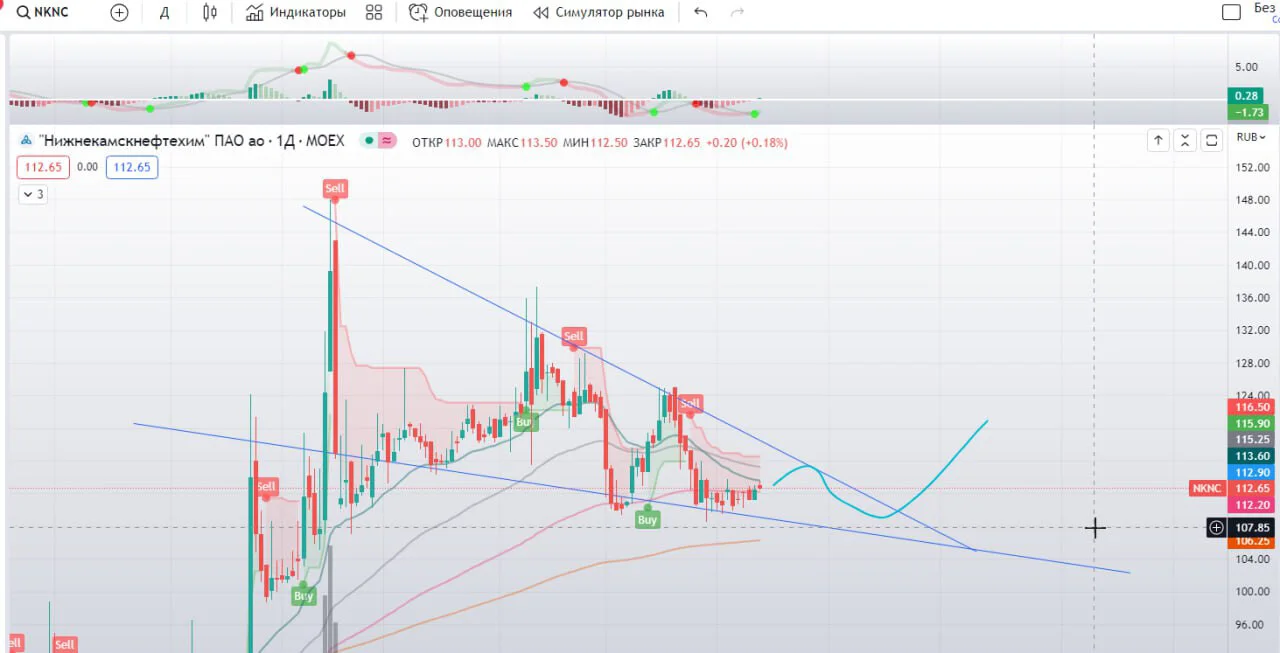The width and height of the screenshot is (1280, 653).
Task: Click dark green 113.60 axis label
Action: pyautogui.click(x=1252, y=456)
